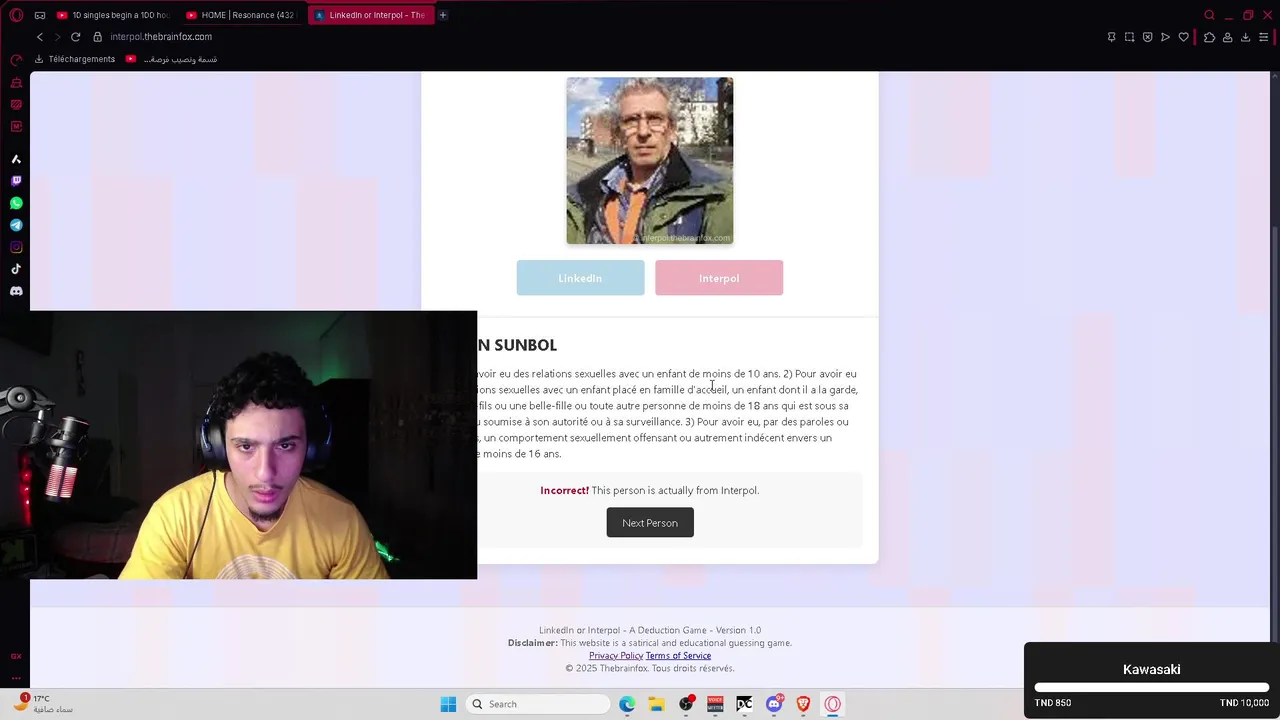Open Twitch in the Opera sidebar

[x=16, y=181]
